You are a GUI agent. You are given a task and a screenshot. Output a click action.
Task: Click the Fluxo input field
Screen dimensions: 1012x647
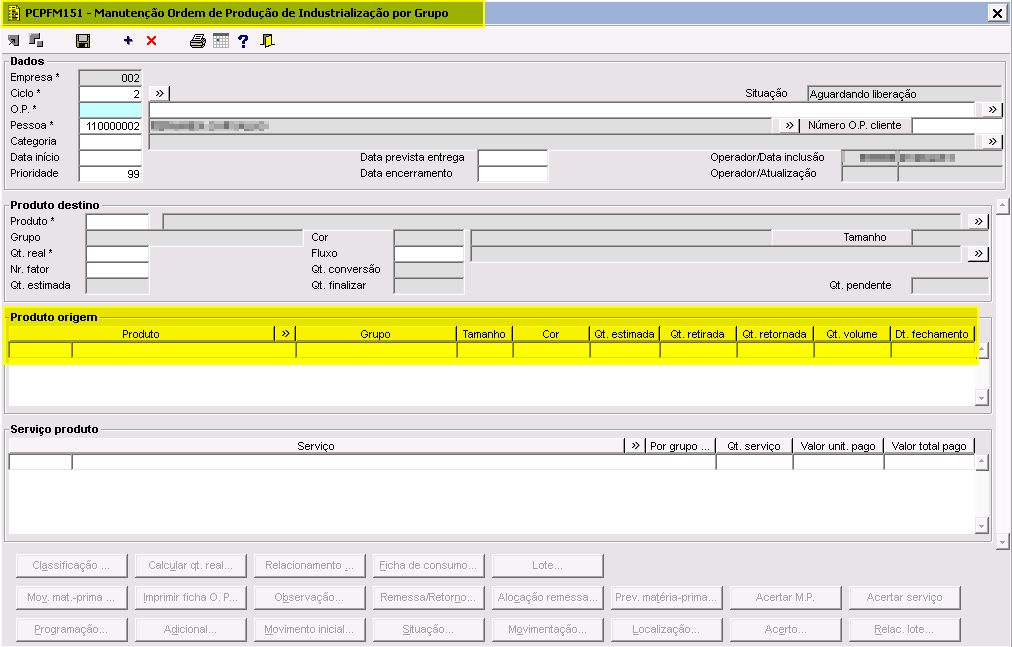coord(429,254)
